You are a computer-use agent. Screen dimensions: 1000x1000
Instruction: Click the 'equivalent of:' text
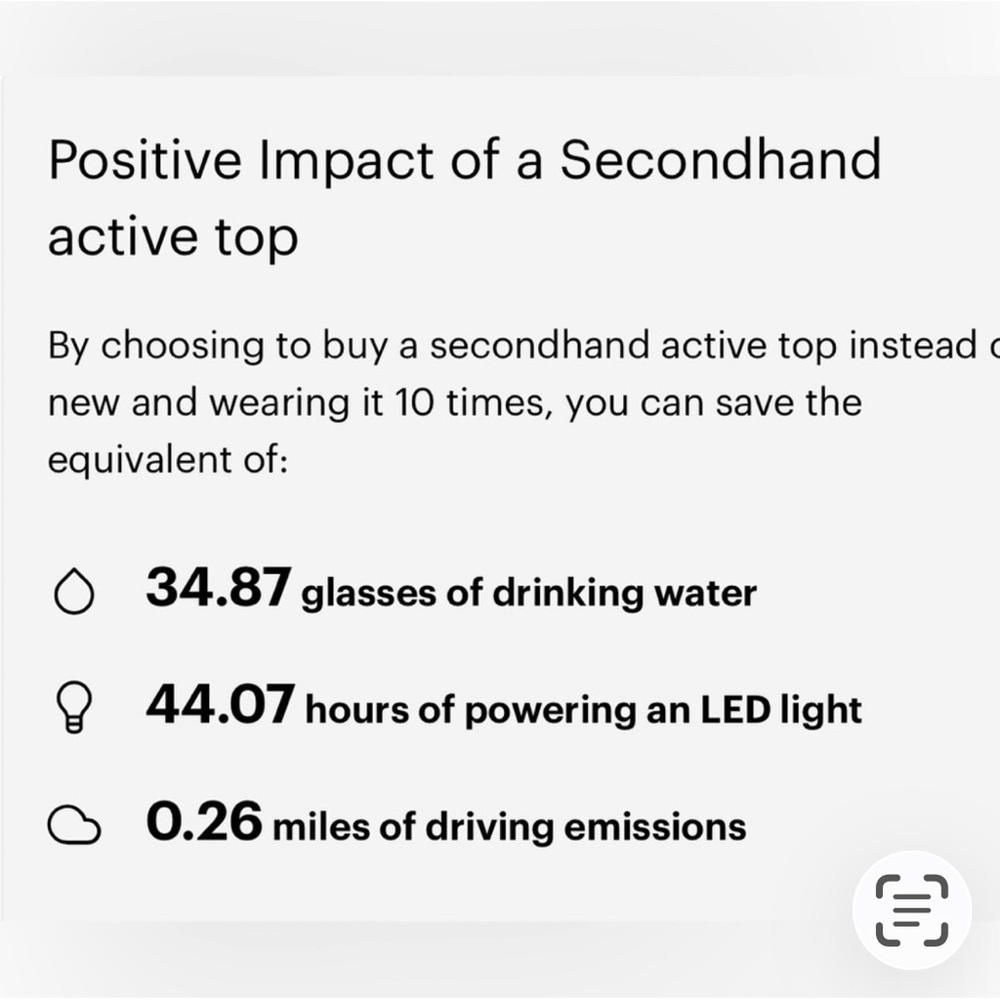168,460
